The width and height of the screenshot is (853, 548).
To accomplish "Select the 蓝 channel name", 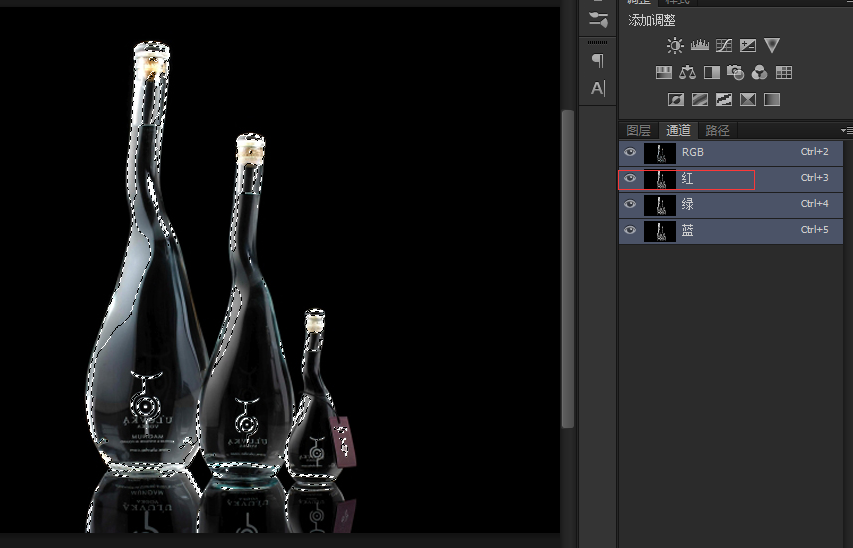I will pos(688,230).
